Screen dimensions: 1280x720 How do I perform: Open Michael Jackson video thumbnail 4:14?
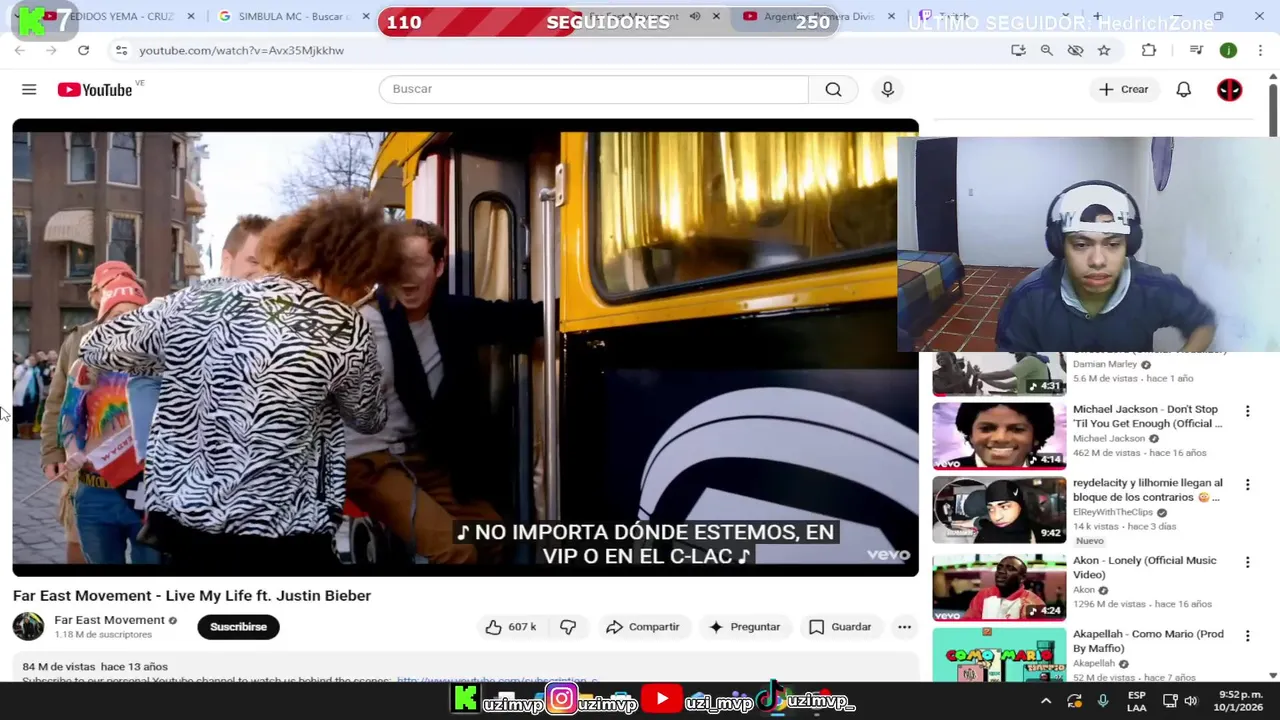pyautogui.click(x=999, y=436)
